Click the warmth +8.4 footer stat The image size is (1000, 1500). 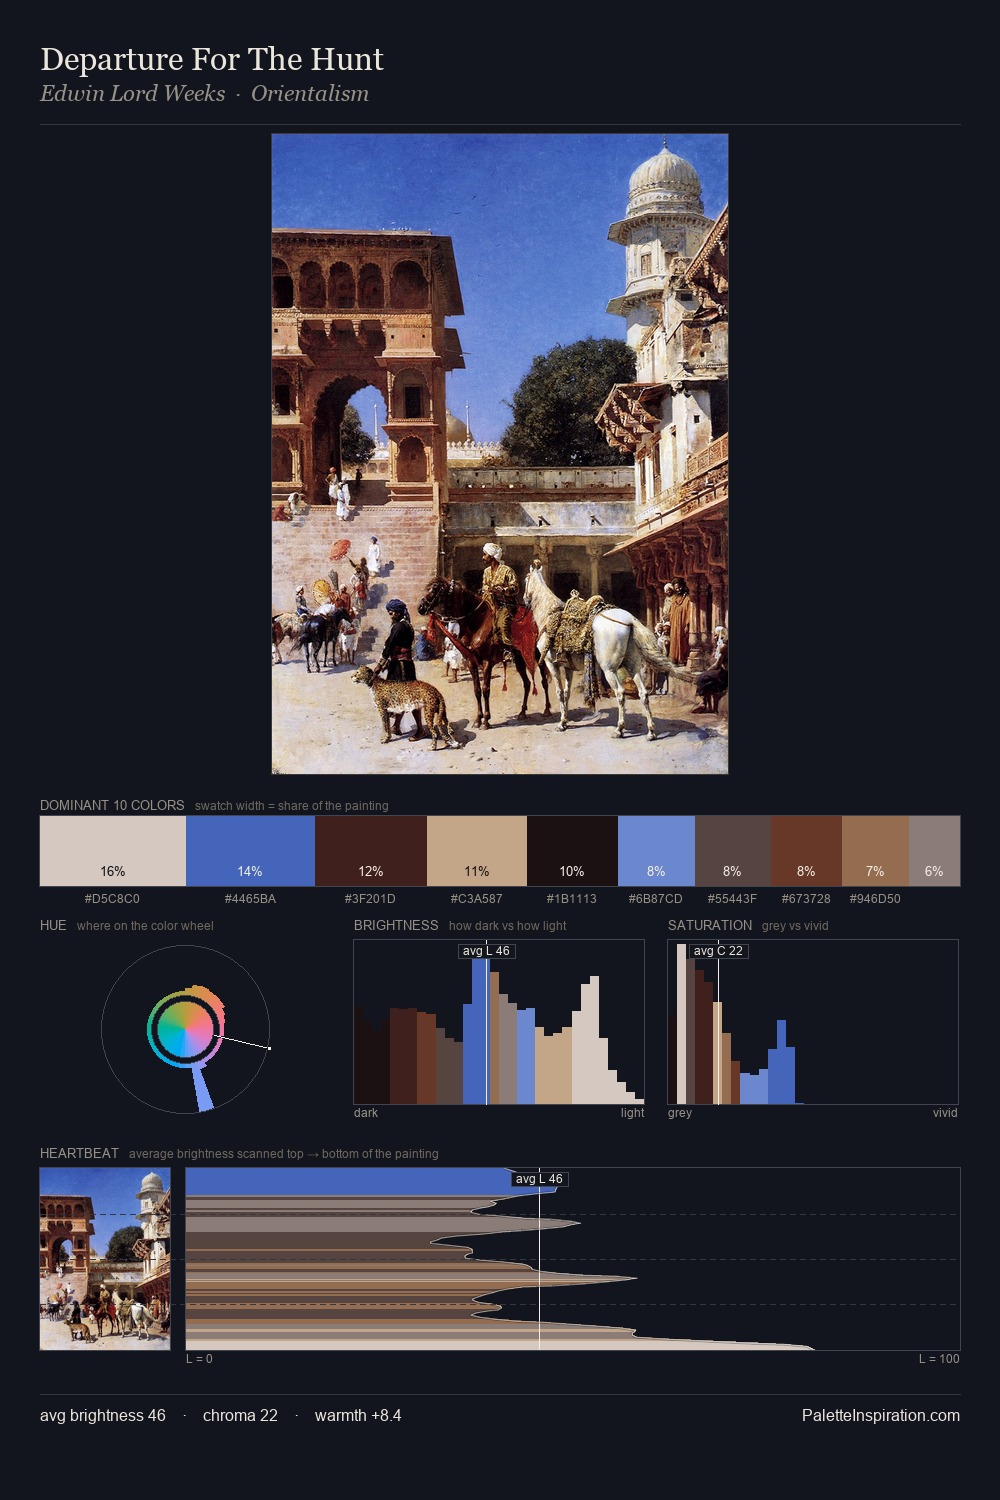click(x=358, y=1415)
